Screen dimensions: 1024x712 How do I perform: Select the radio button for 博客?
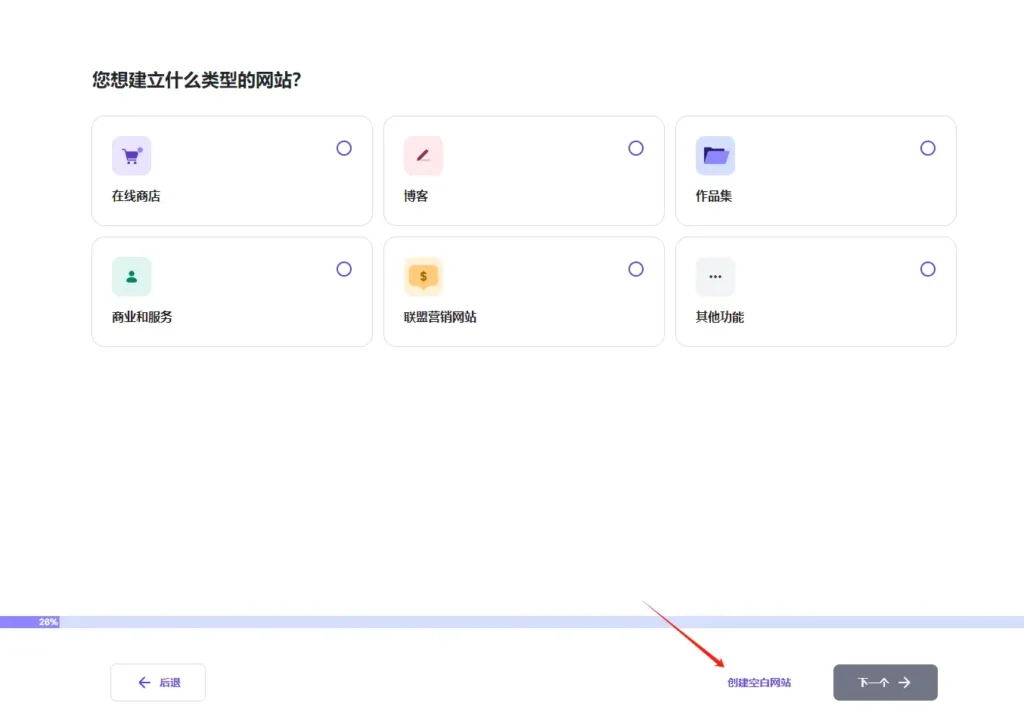tap(636, 147)
